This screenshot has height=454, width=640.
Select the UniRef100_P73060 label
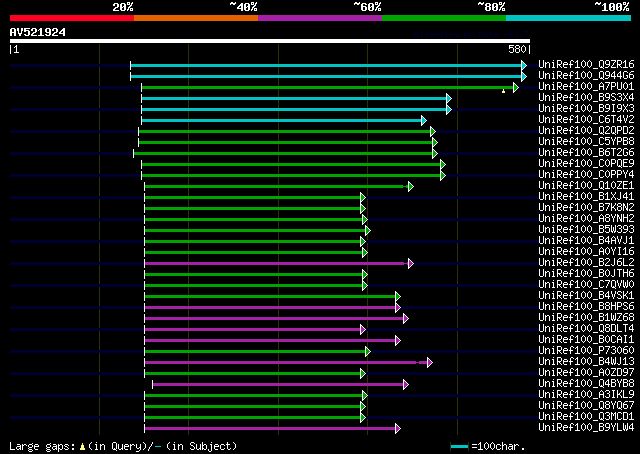coord(586,351)
